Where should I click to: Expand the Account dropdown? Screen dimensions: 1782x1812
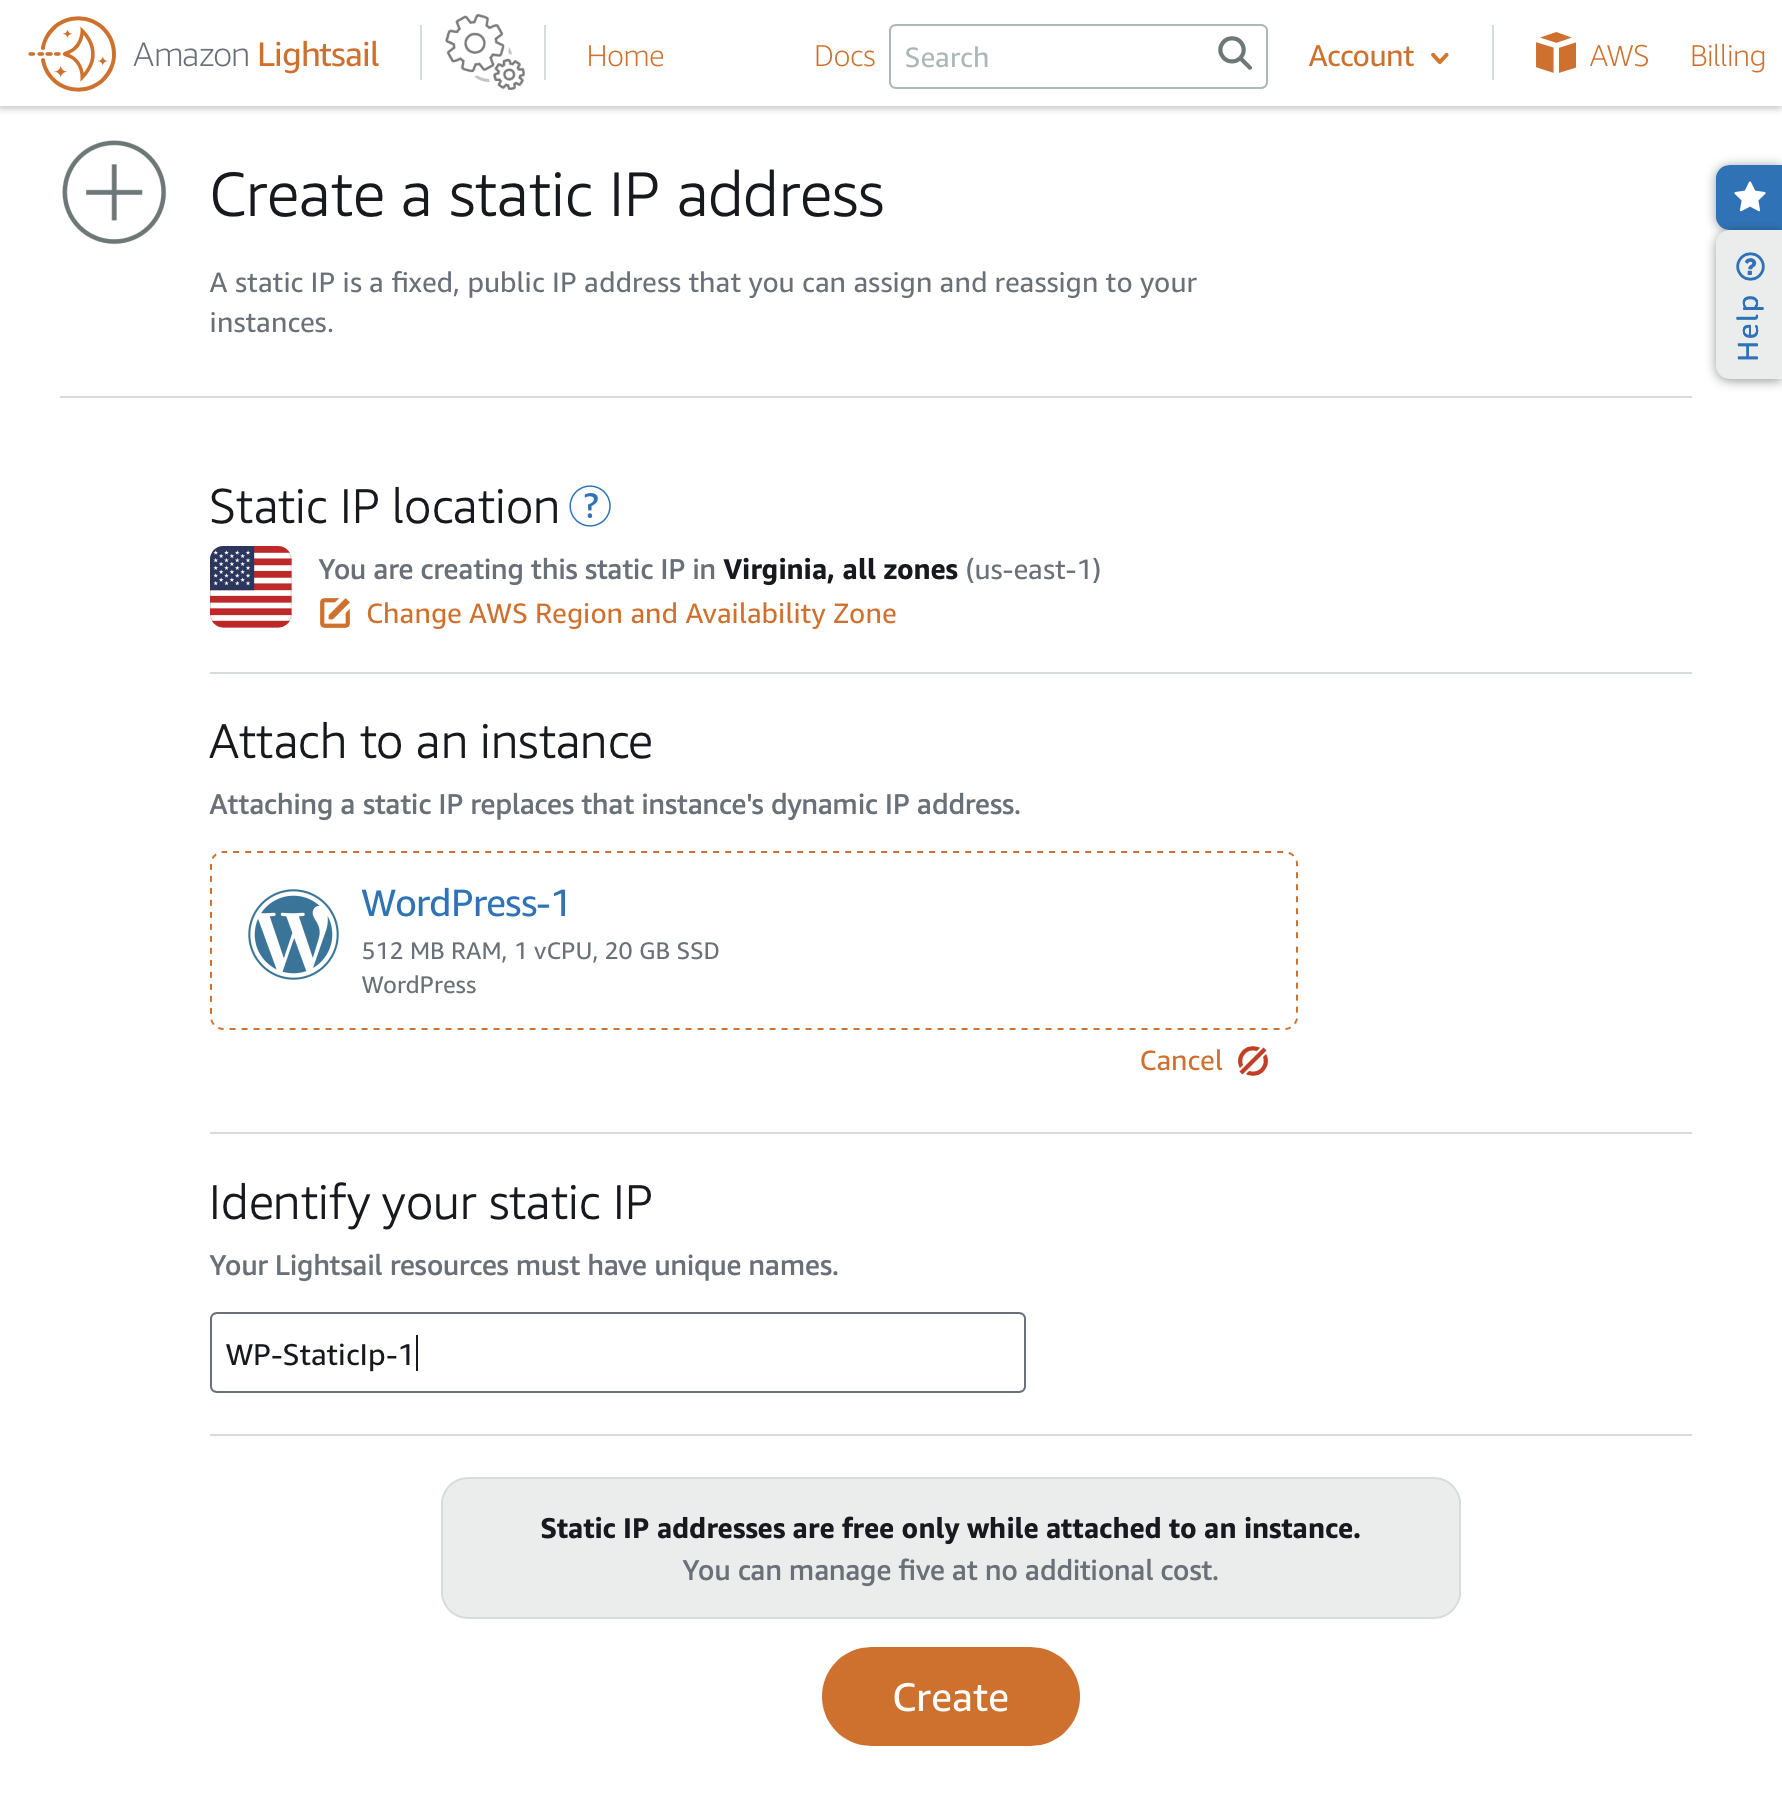point(1378,57)
